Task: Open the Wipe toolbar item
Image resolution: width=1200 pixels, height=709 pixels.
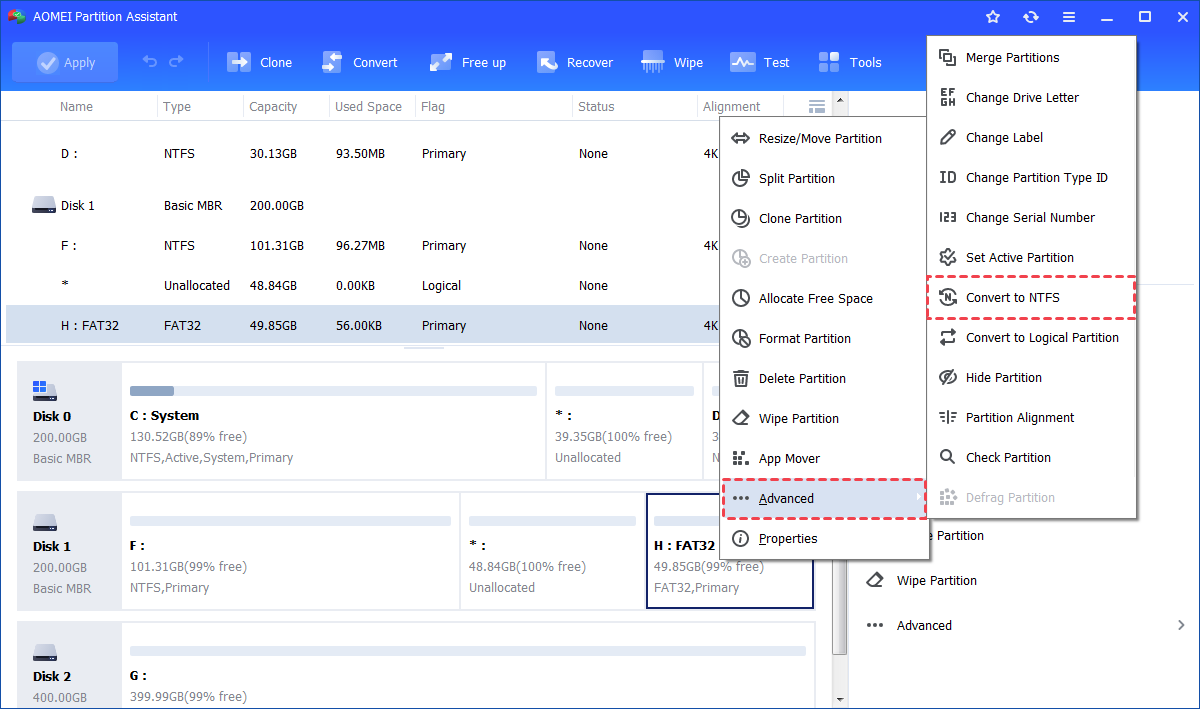Action: tap(673, 62)
